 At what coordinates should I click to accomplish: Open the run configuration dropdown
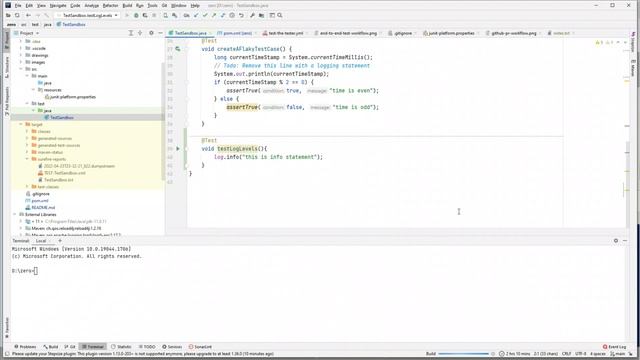coord(87,16)
